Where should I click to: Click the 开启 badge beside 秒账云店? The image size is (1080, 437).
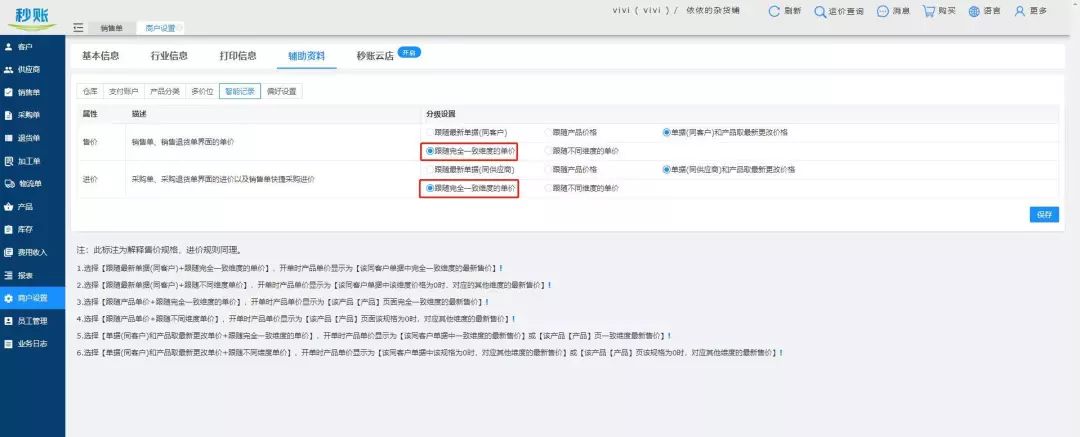tap(409, 52)
